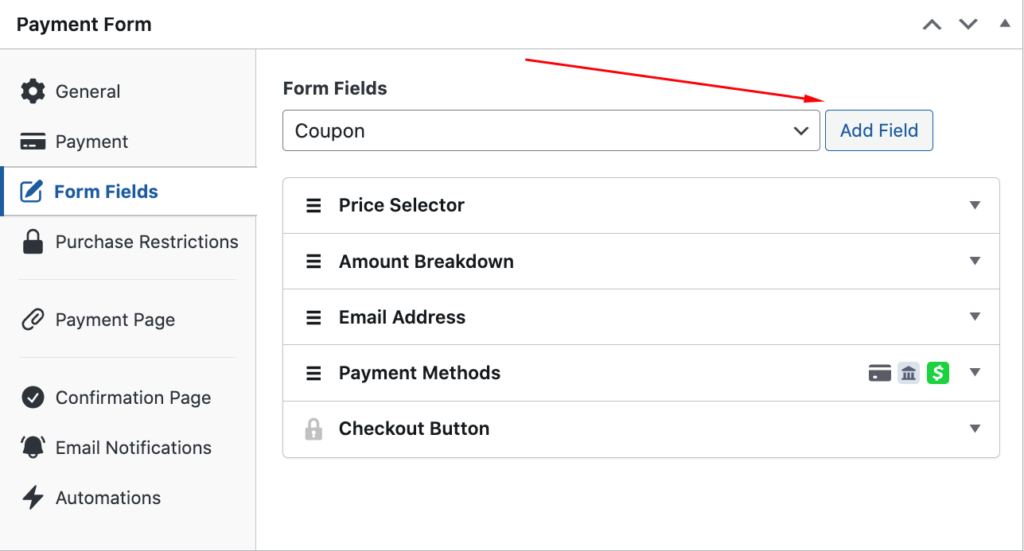
Task: Collapse the Payment Form panel
Action: [x=1005, y=24]
